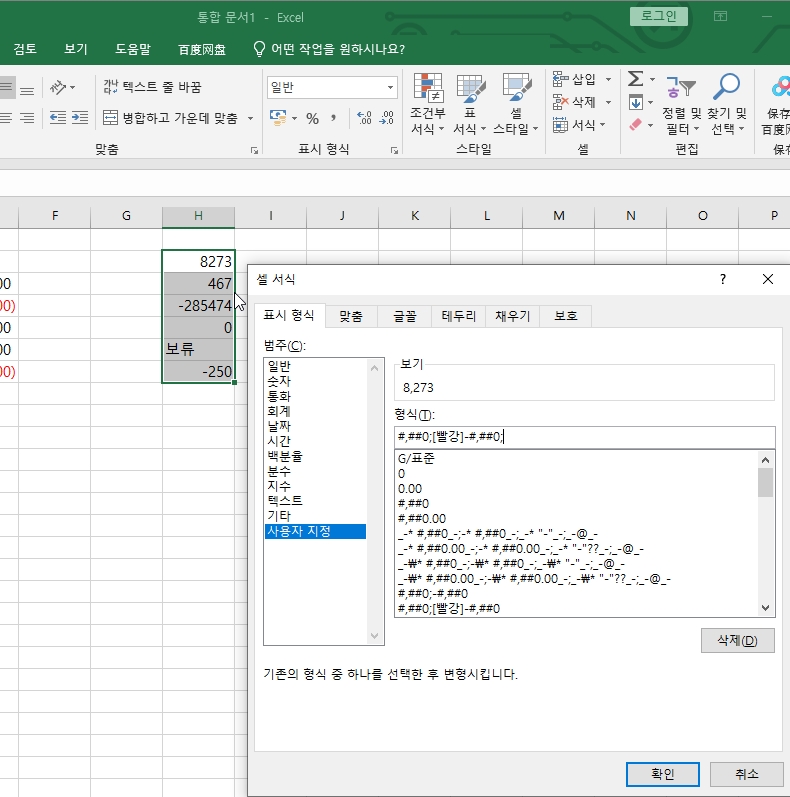Click the insert cells (삽입) icon
The width and height of the screenshot is (790, 797).
pos(560,79)
